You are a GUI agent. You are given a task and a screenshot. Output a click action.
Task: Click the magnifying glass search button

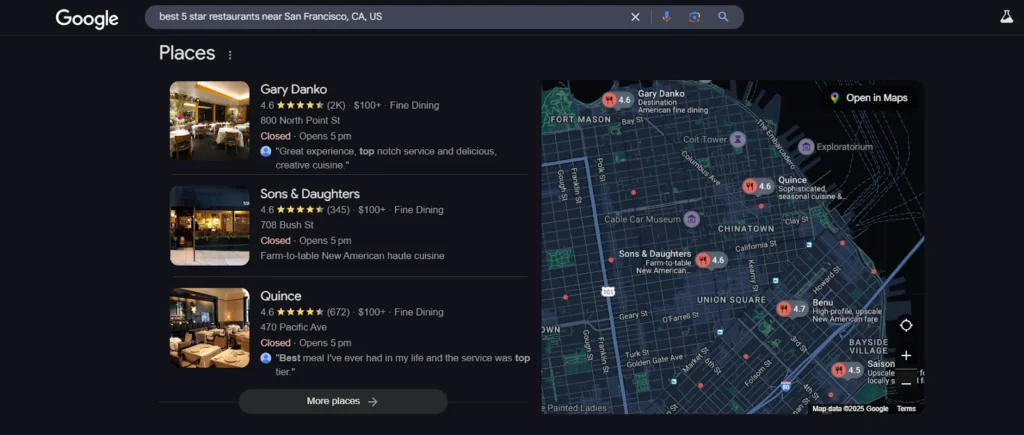(723, 17)
